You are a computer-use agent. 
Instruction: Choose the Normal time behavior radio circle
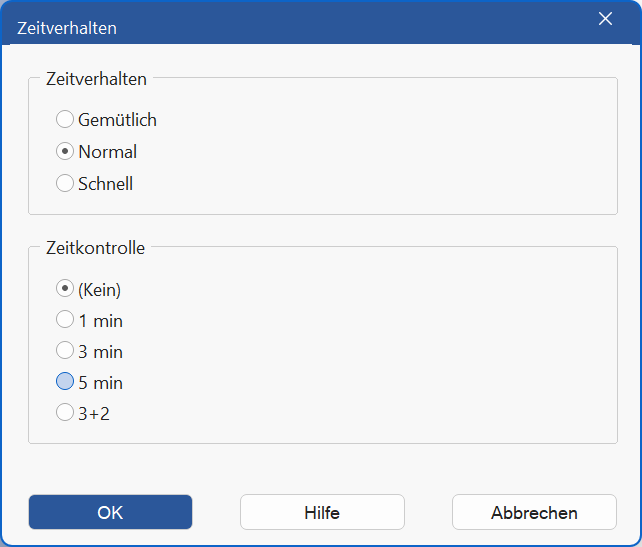click(x=65, y=152)
